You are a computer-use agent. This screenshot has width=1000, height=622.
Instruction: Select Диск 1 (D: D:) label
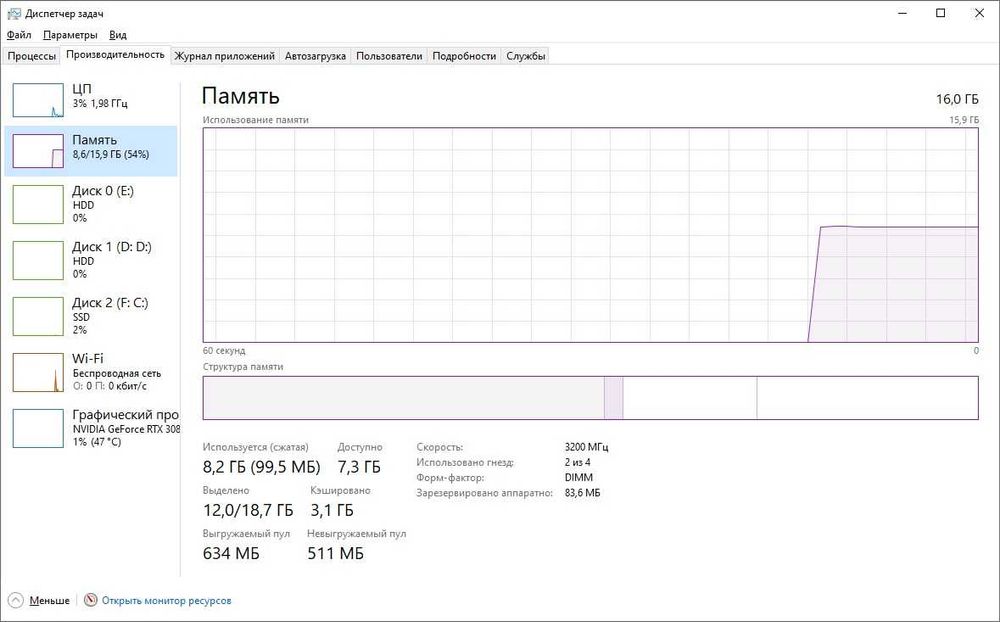[x=112, y=247]
